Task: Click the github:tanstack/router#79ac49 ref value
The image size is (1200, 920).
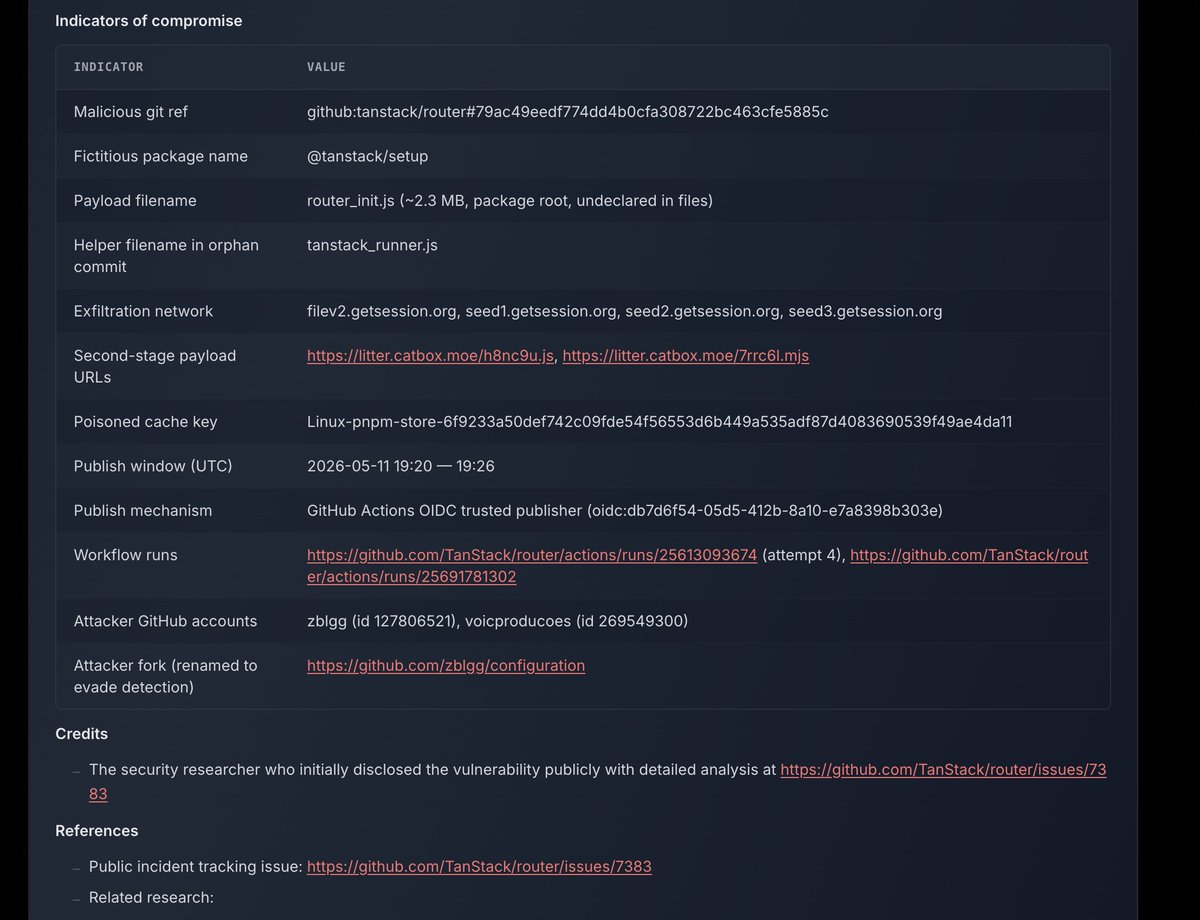Action: point(568,112)
